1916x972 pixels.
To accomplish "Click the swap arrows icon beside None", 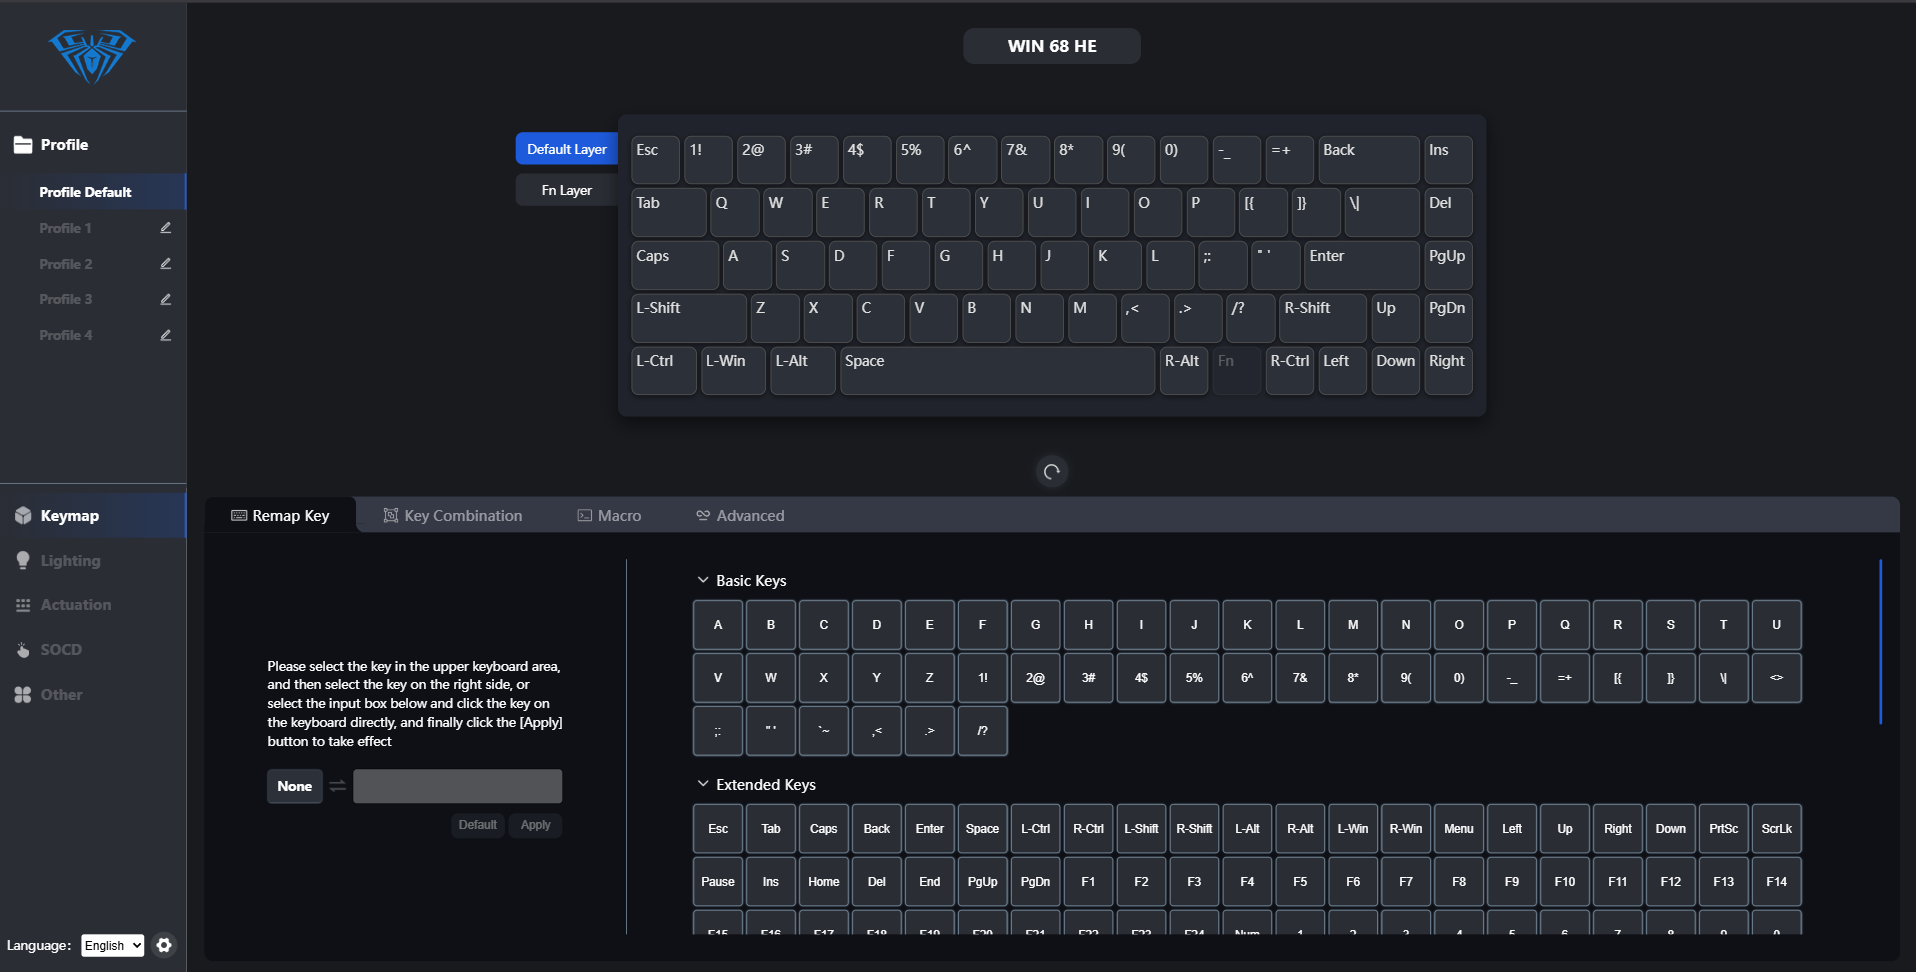I will pos(338,786).
